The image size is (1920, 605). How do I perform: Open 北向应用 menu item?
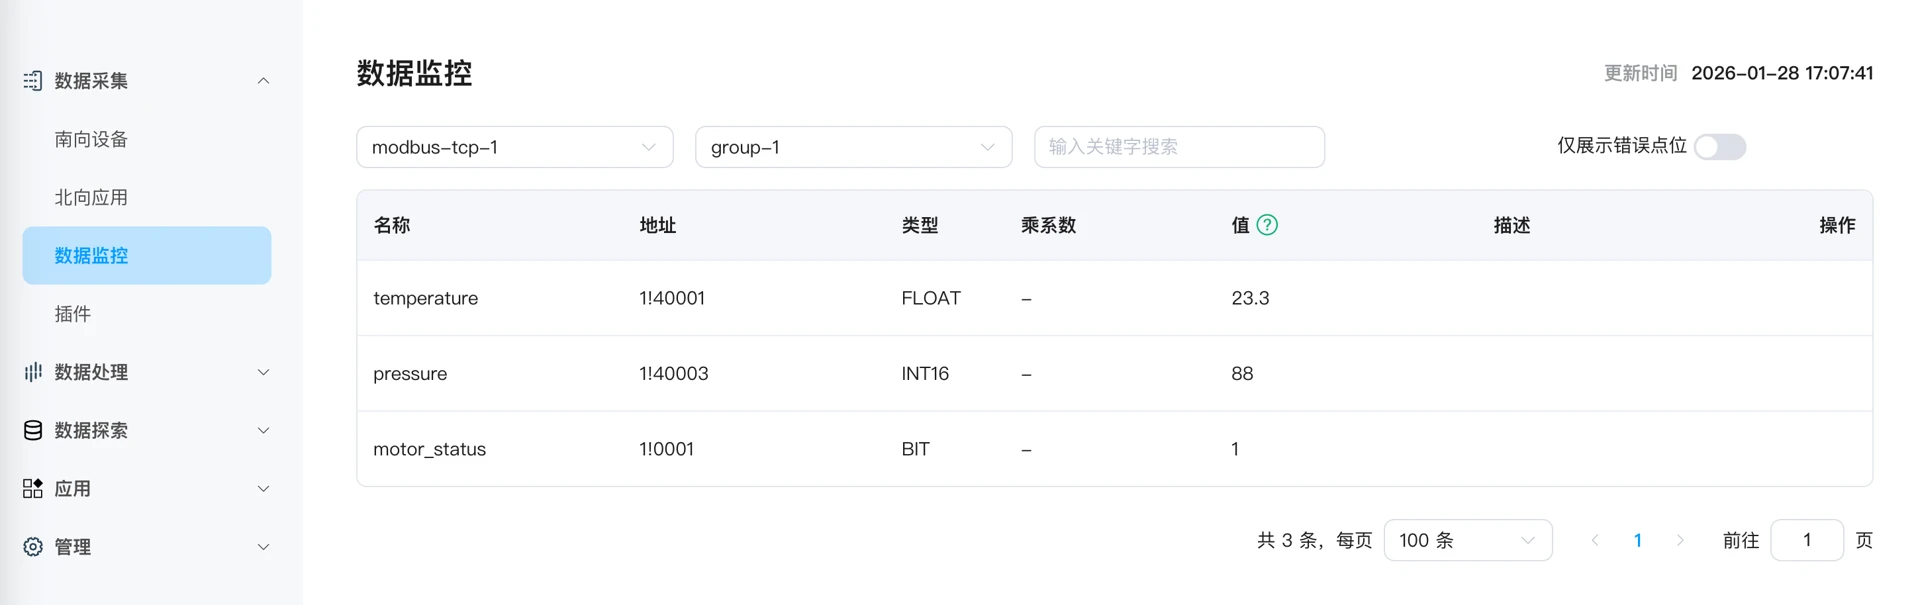pos(91,197)
